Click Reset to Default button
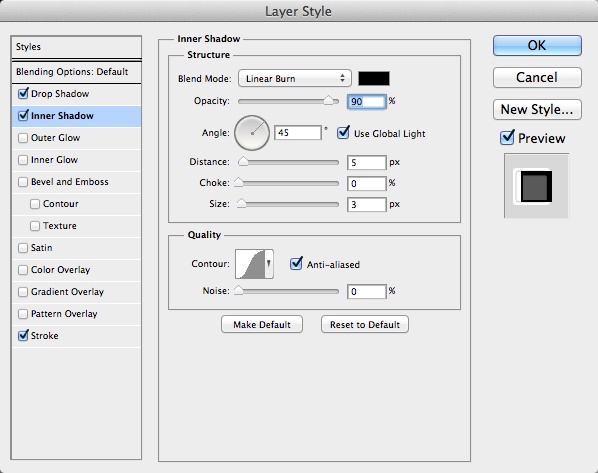Image resolution: width=598 pixels, height=473 pixels. 365,325
